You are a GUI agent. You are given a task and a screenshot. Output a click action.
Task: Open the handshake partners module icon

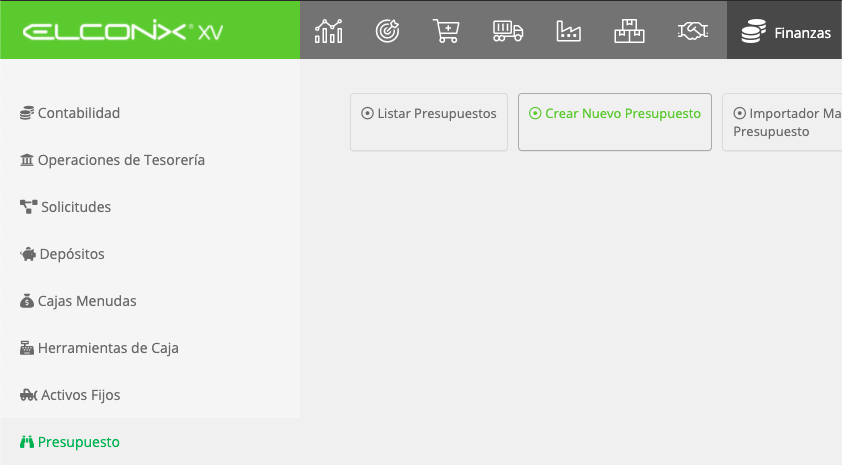click(693, 31)
